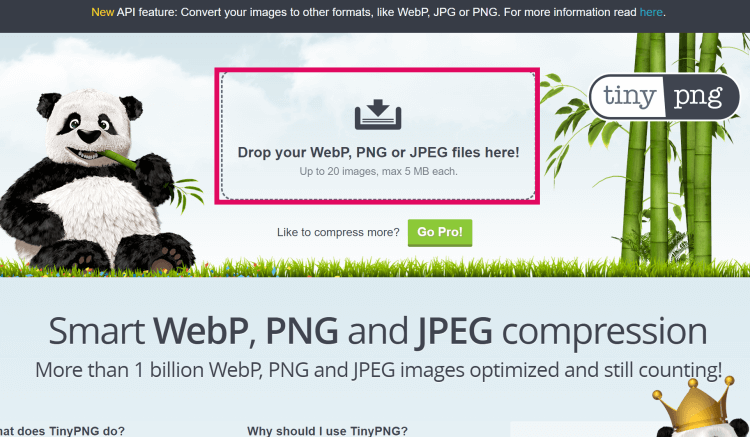Click "Up to 20 images, max 5 MB each" text
Screen dimensions: 750x437
[378, 171]
